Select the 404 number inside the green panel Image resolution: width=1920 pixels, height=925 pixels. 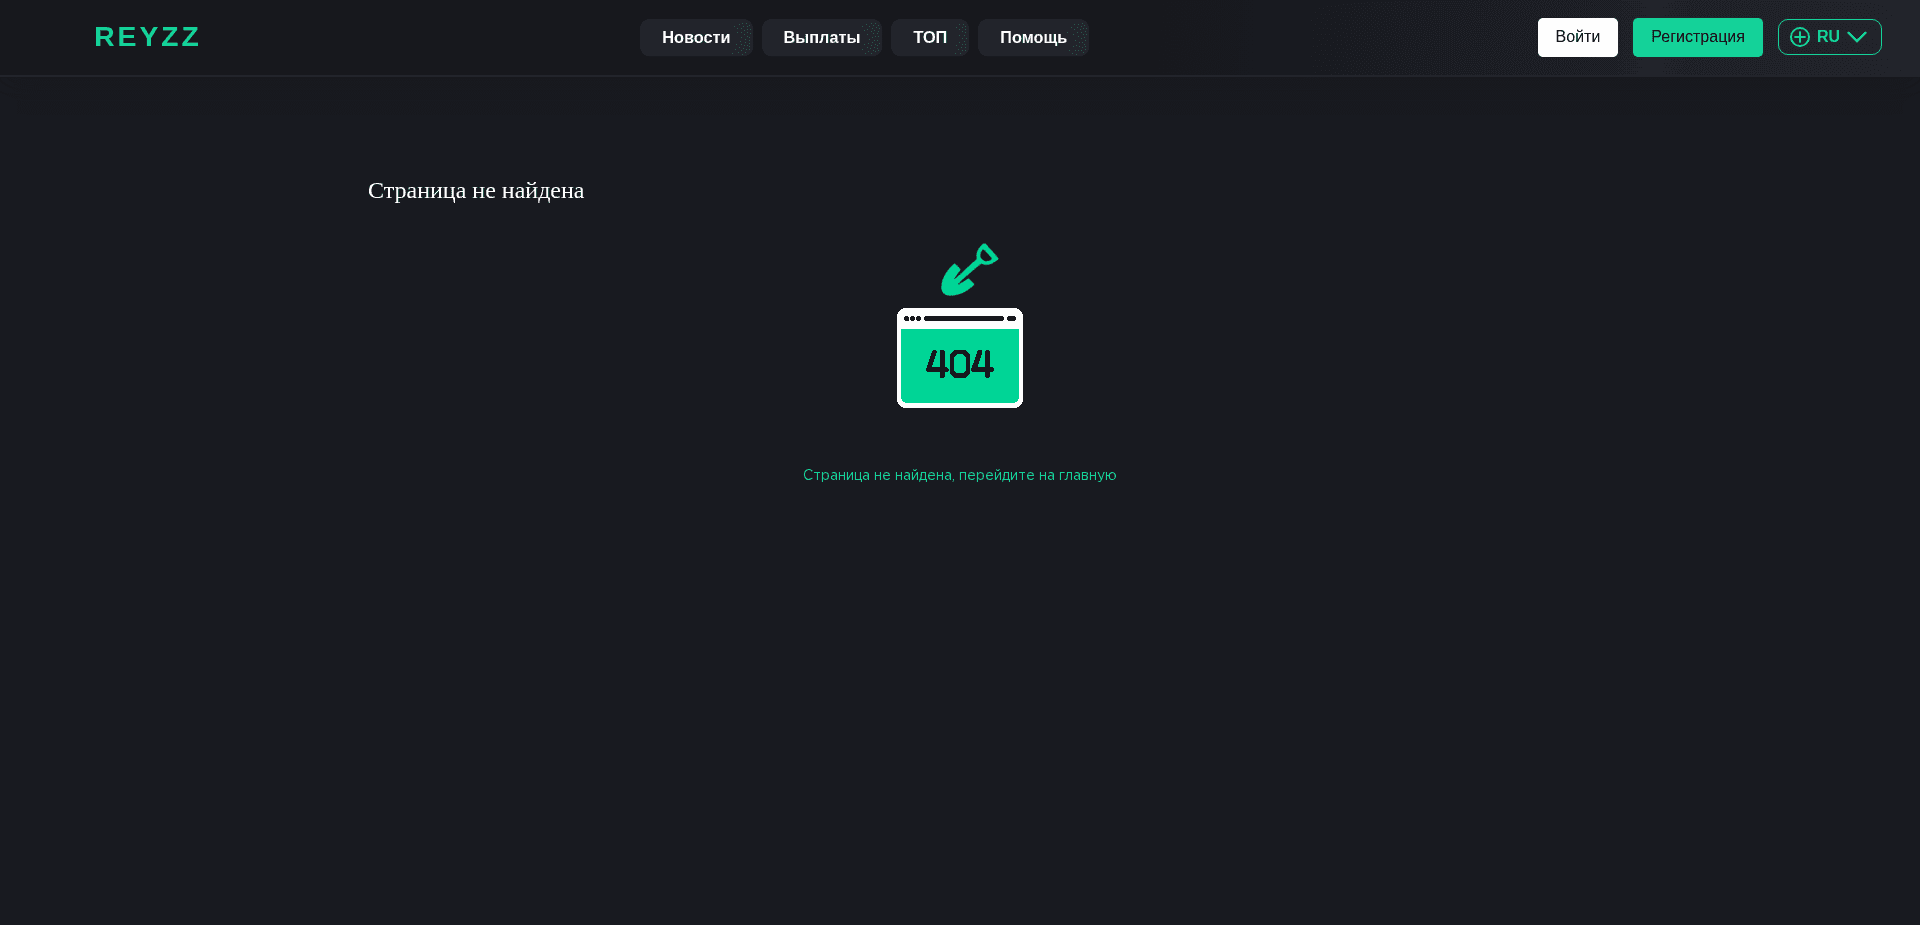(x=959, y=364)
